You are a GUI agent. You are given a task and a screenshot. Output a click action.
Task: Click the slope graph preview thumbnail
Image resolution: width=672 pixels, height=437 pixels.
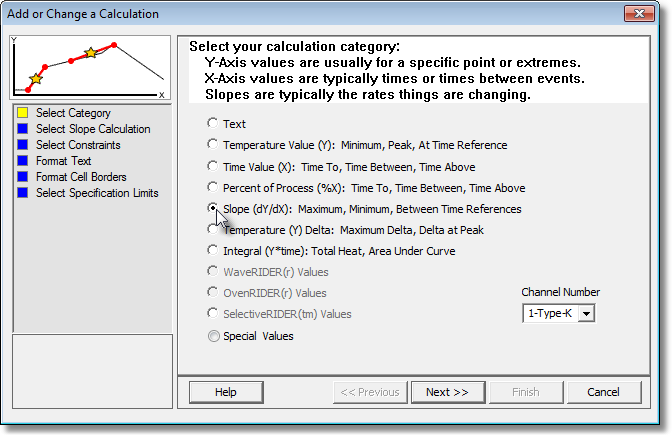click(90, 68)
